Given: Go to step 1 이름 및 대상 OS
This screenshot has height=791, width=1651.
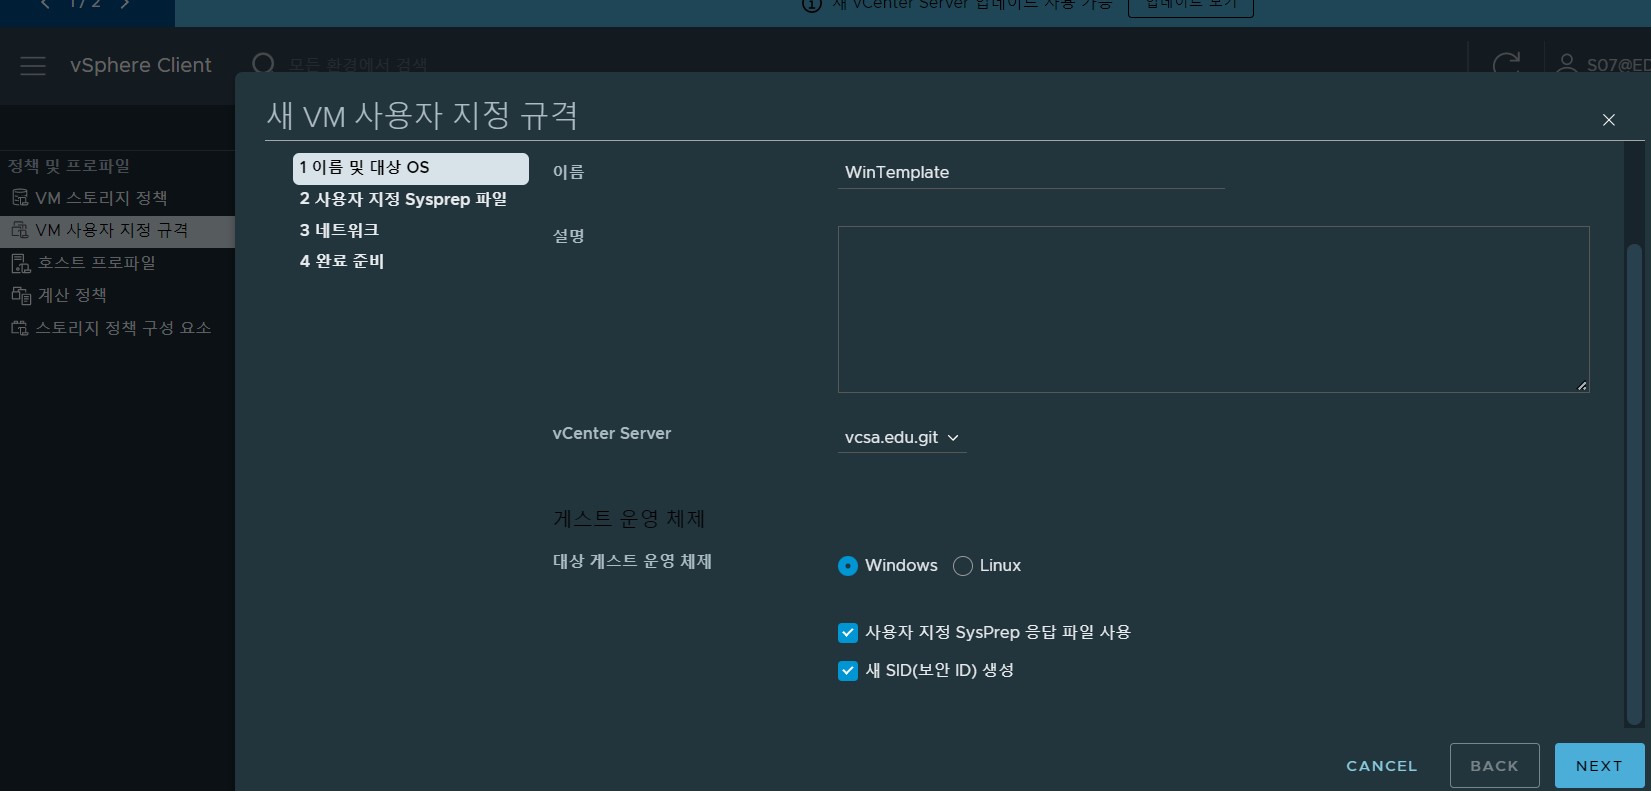Looking at the screenshot, I should 411,168.
